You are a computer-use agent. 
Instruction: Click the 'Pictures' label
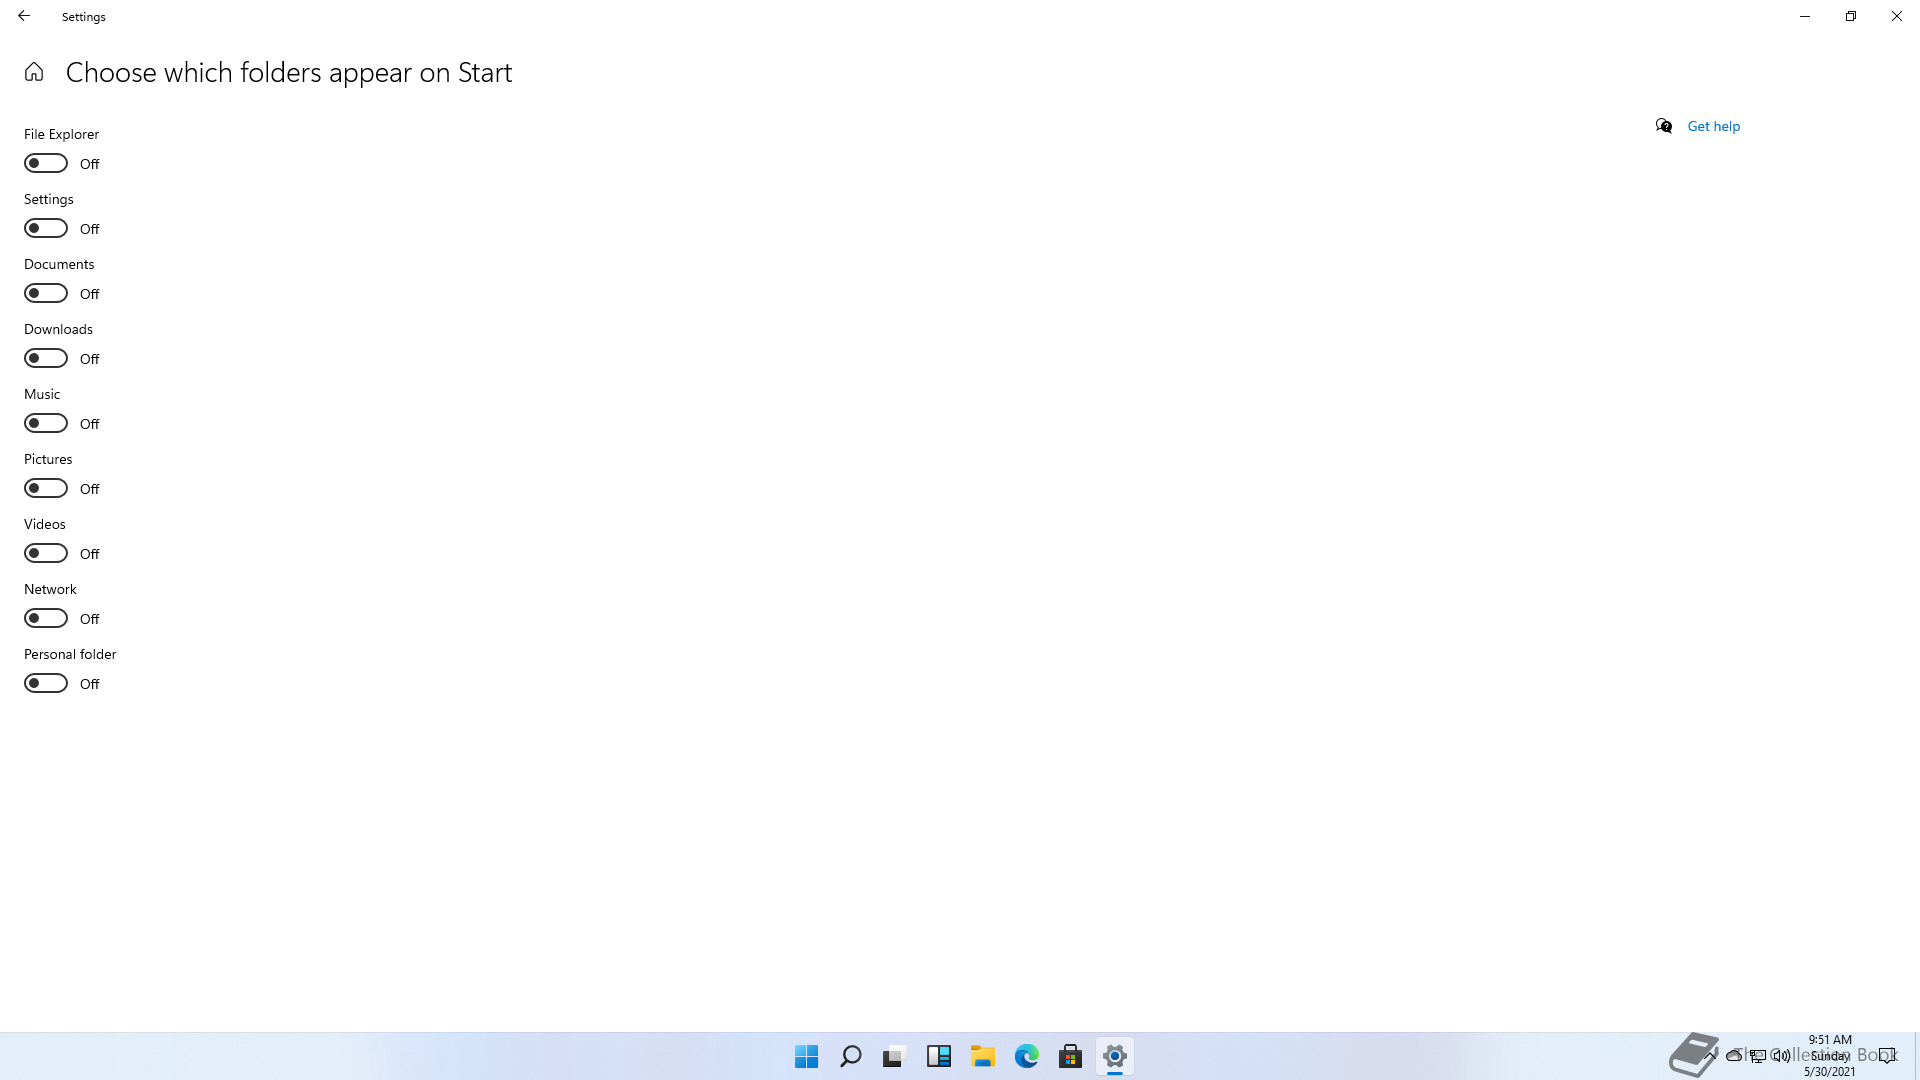48,459
